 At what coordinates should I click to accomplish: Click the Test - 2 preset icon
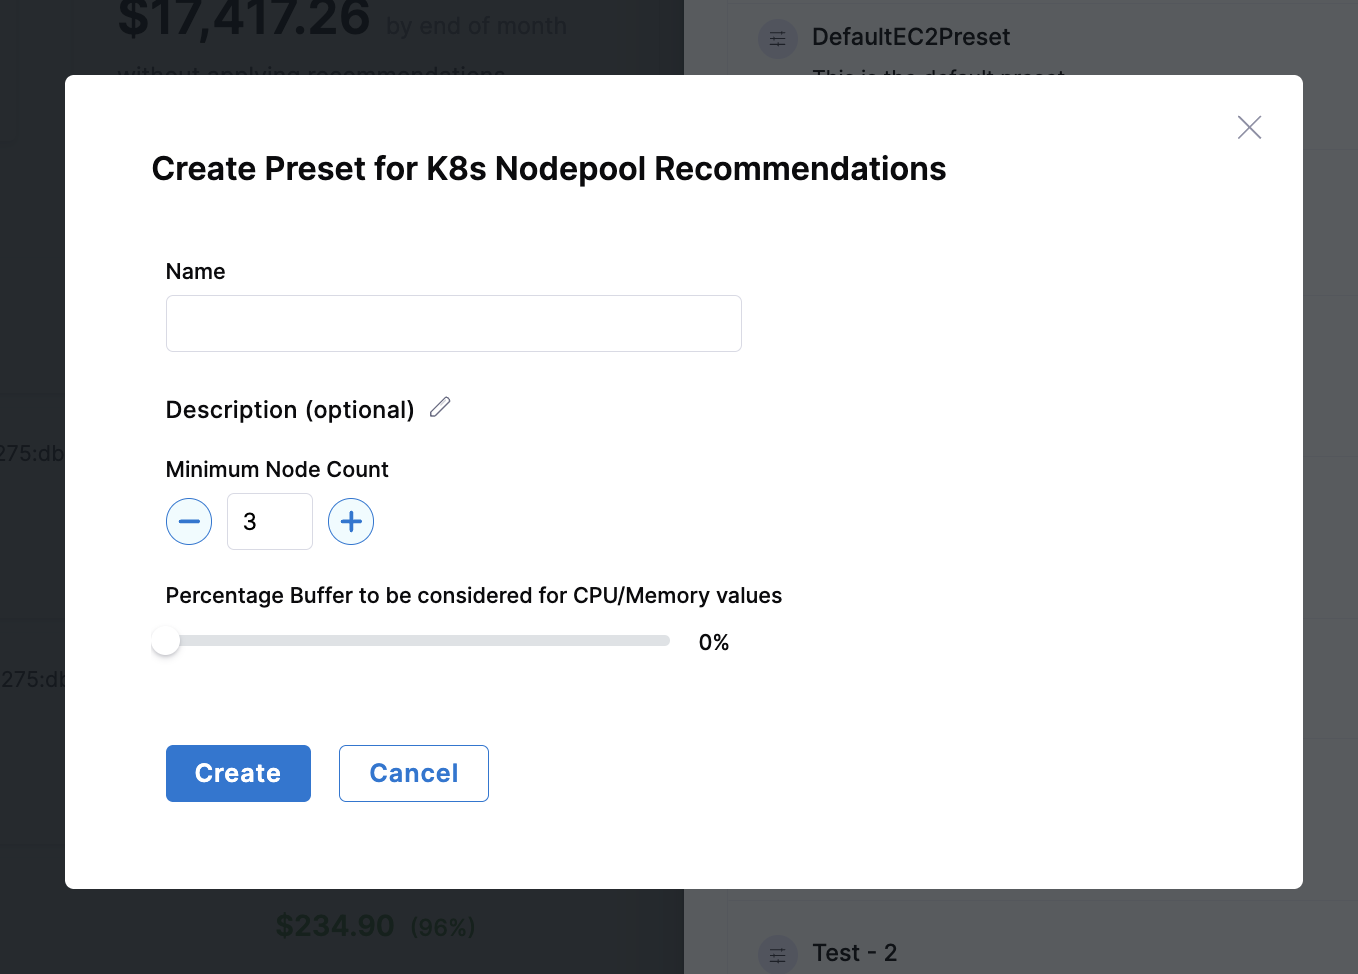point(777,954)
